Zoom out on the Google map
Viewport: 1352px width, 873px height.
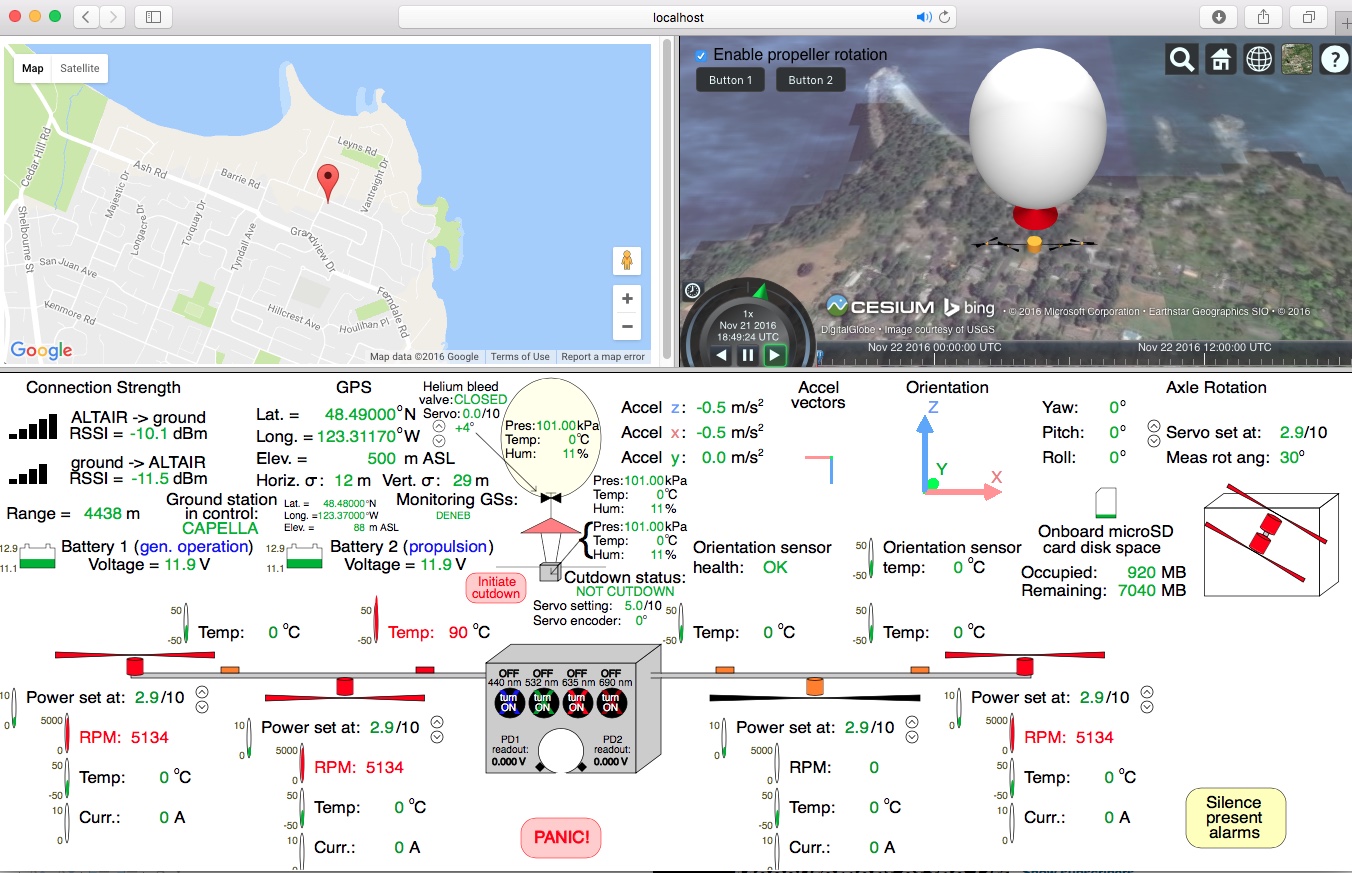pyautogui.click(x=627, y=327)
